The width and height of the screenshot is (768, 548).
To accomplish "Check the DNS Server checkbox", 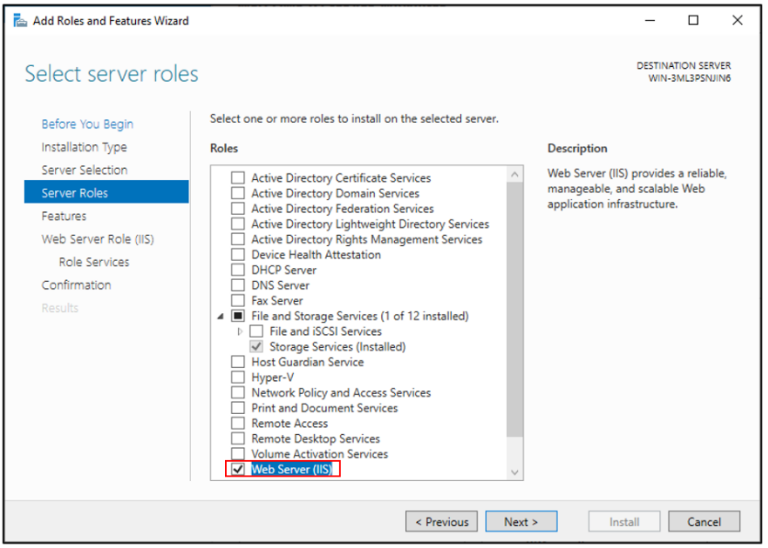I will click(238, 285).
